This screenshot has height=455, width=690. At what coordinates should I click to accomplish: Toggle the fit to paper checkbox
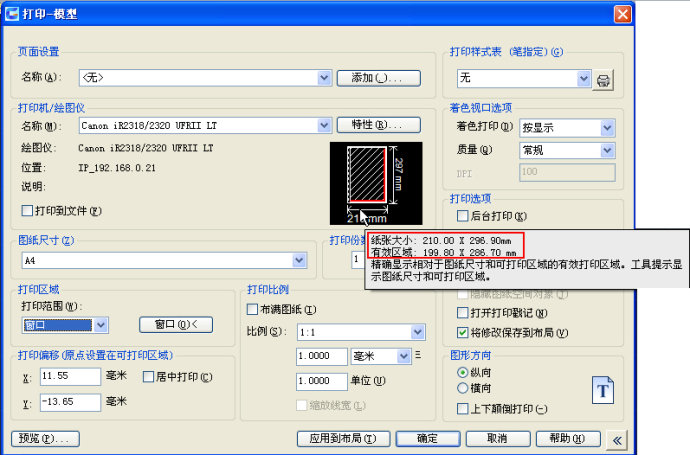click(x=253, y=310)
